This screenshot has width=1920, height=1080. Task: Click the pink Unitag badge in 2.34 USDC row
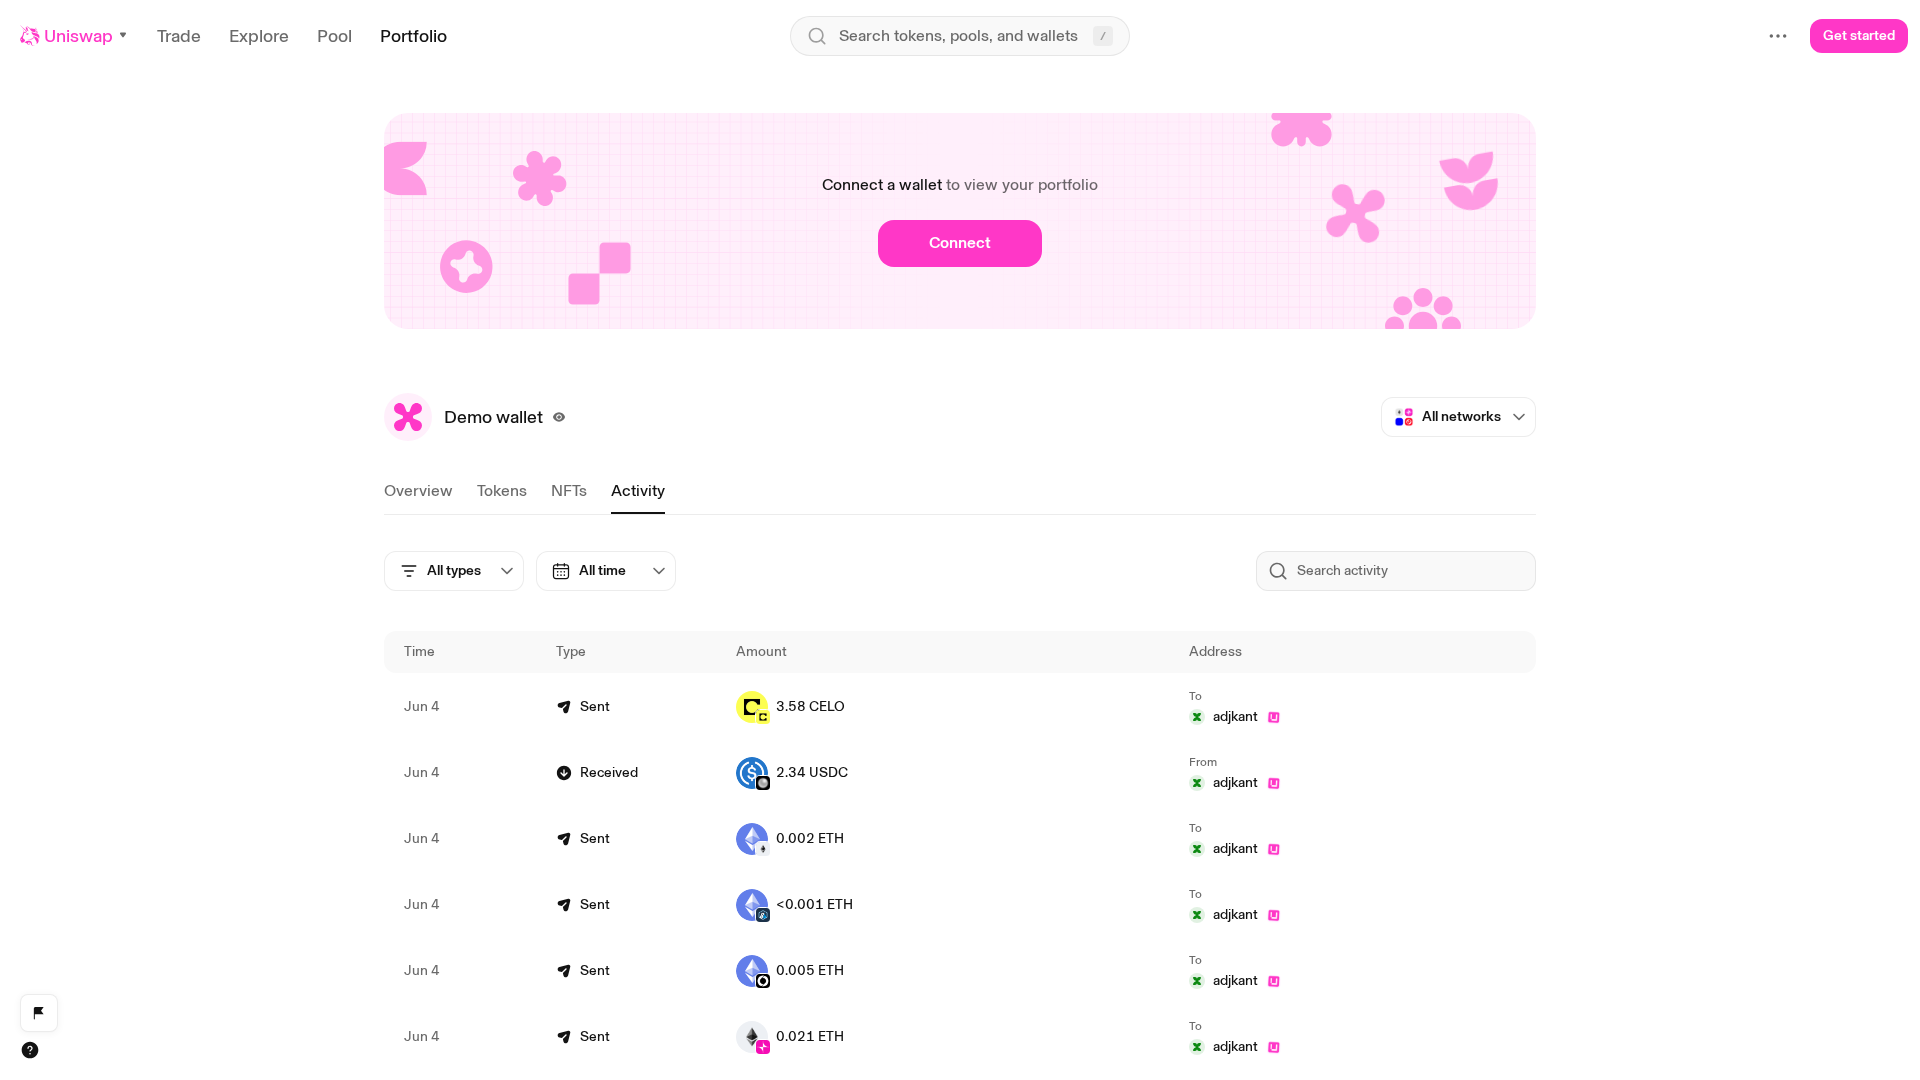(1274, 783)
